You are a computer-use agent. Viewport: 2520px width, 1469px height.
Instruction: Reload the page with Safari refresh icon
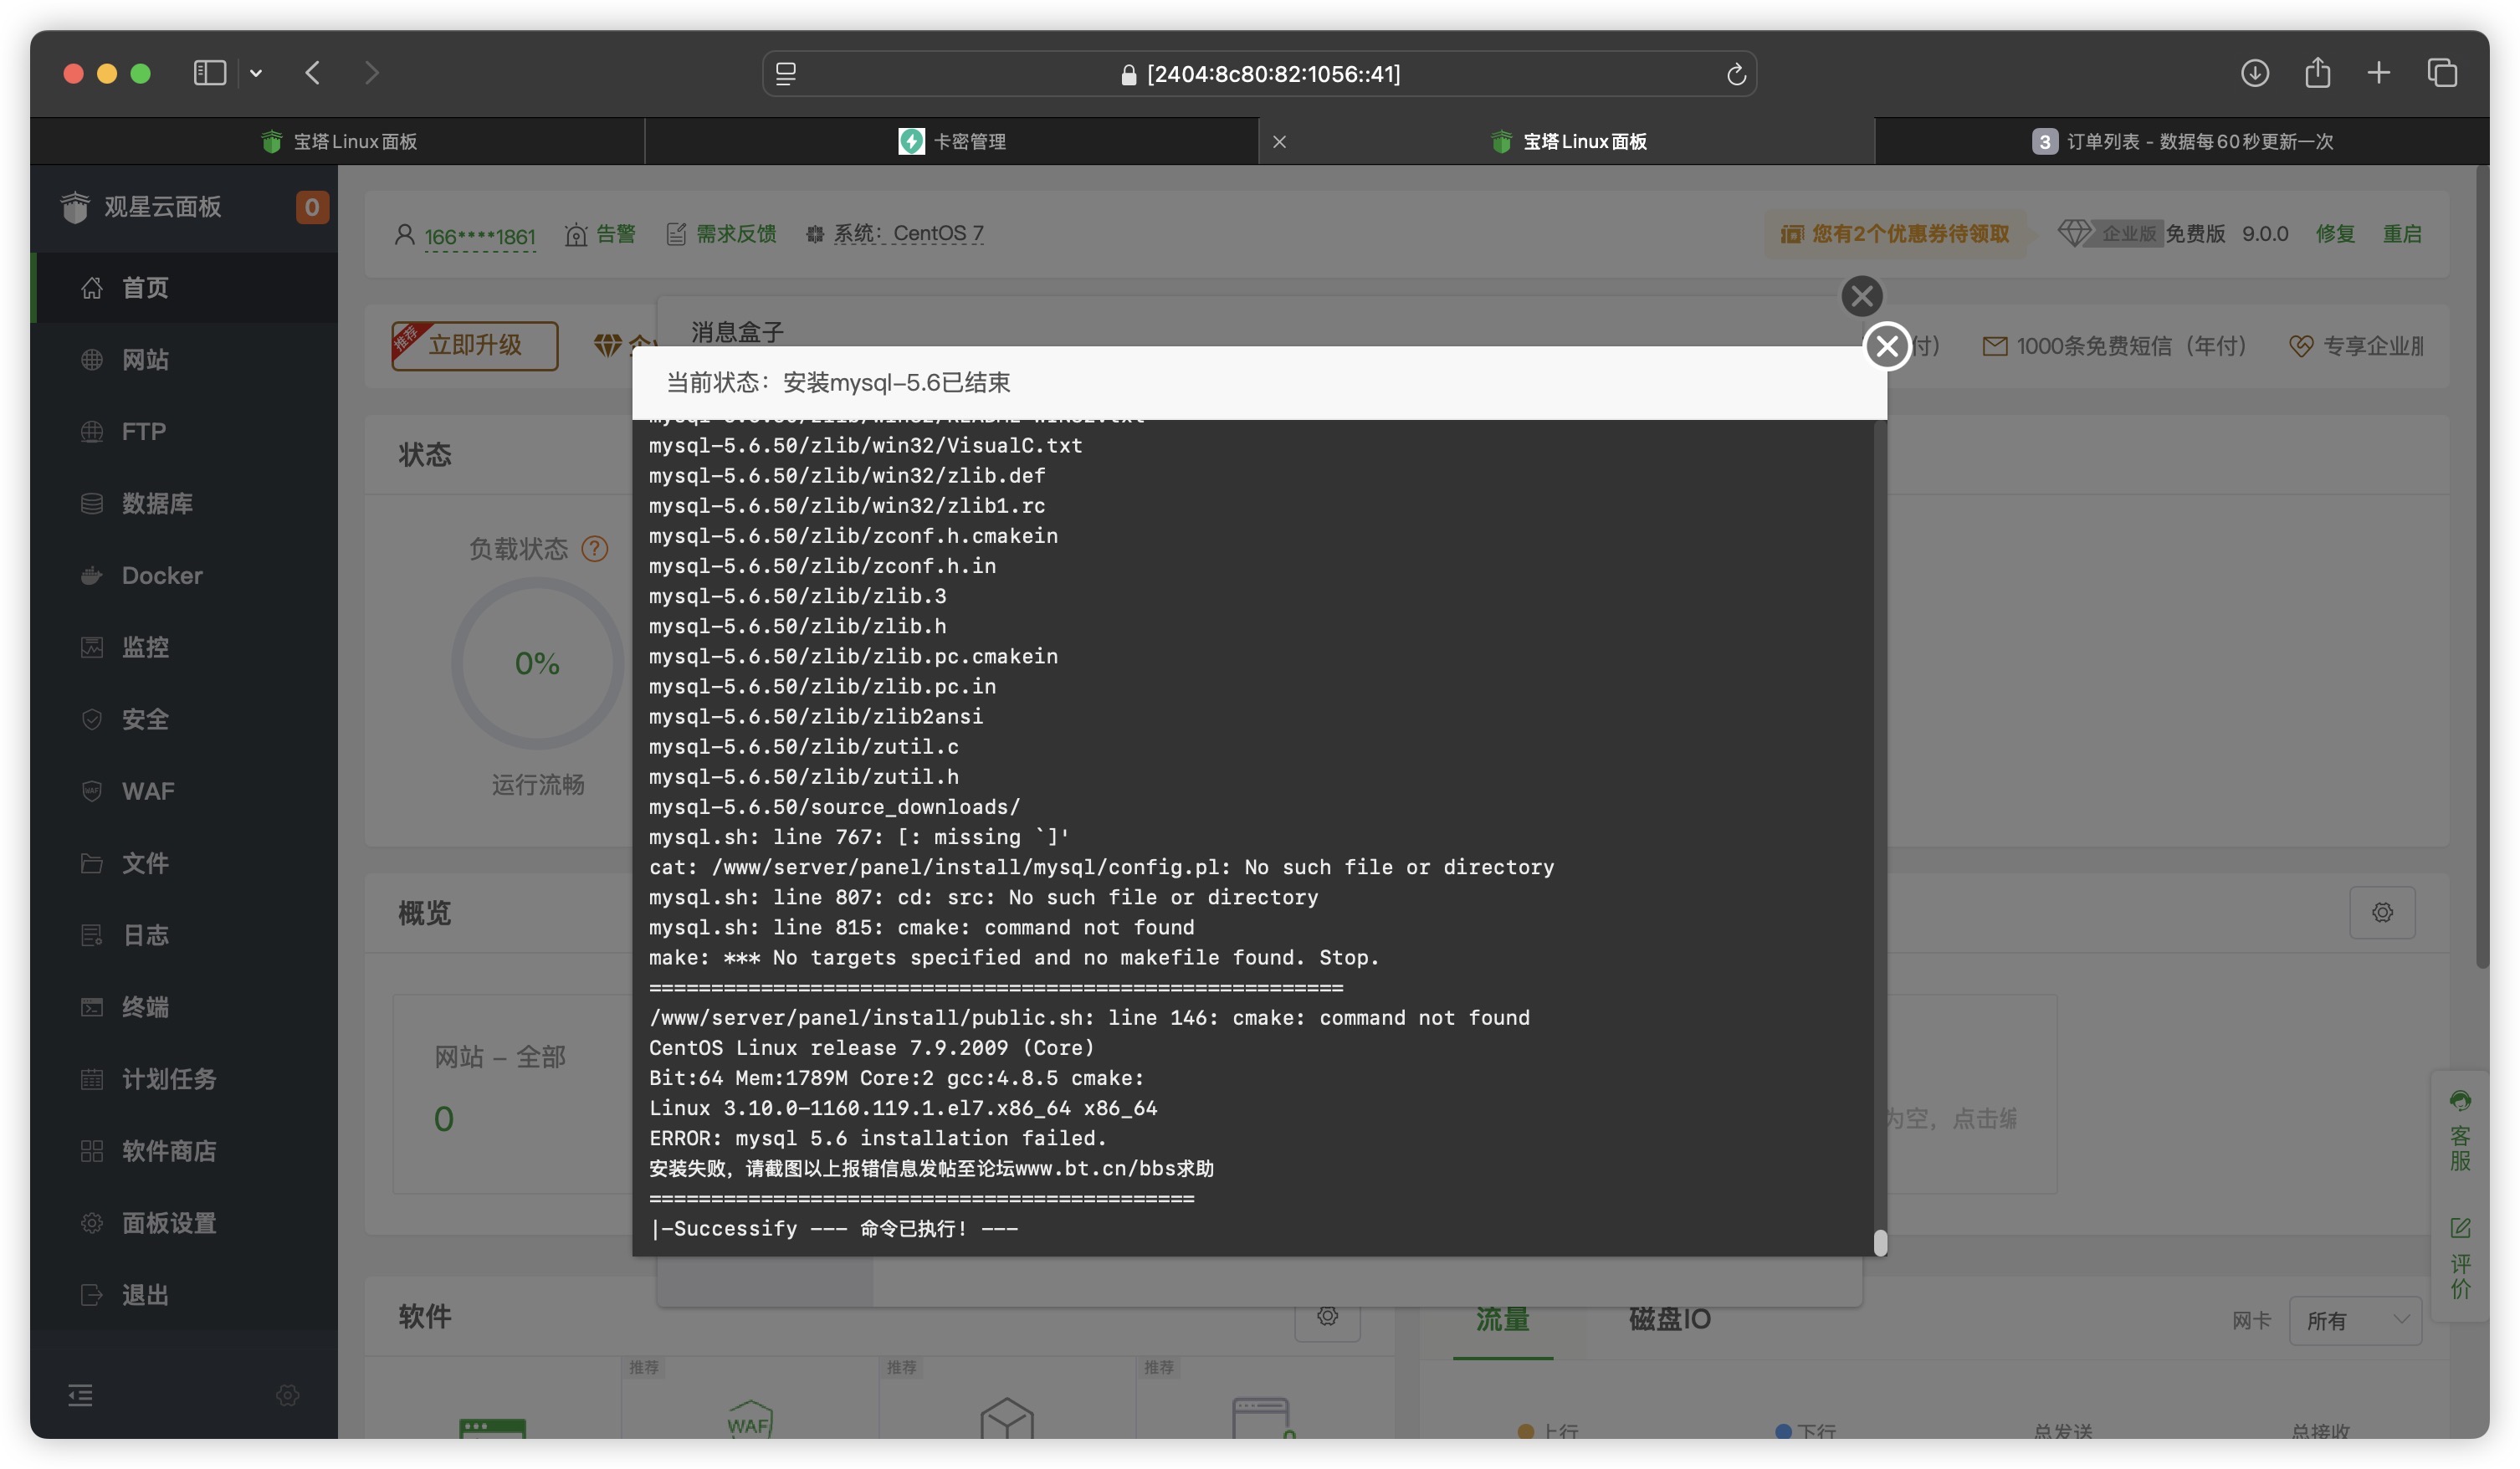(1735, 74)
